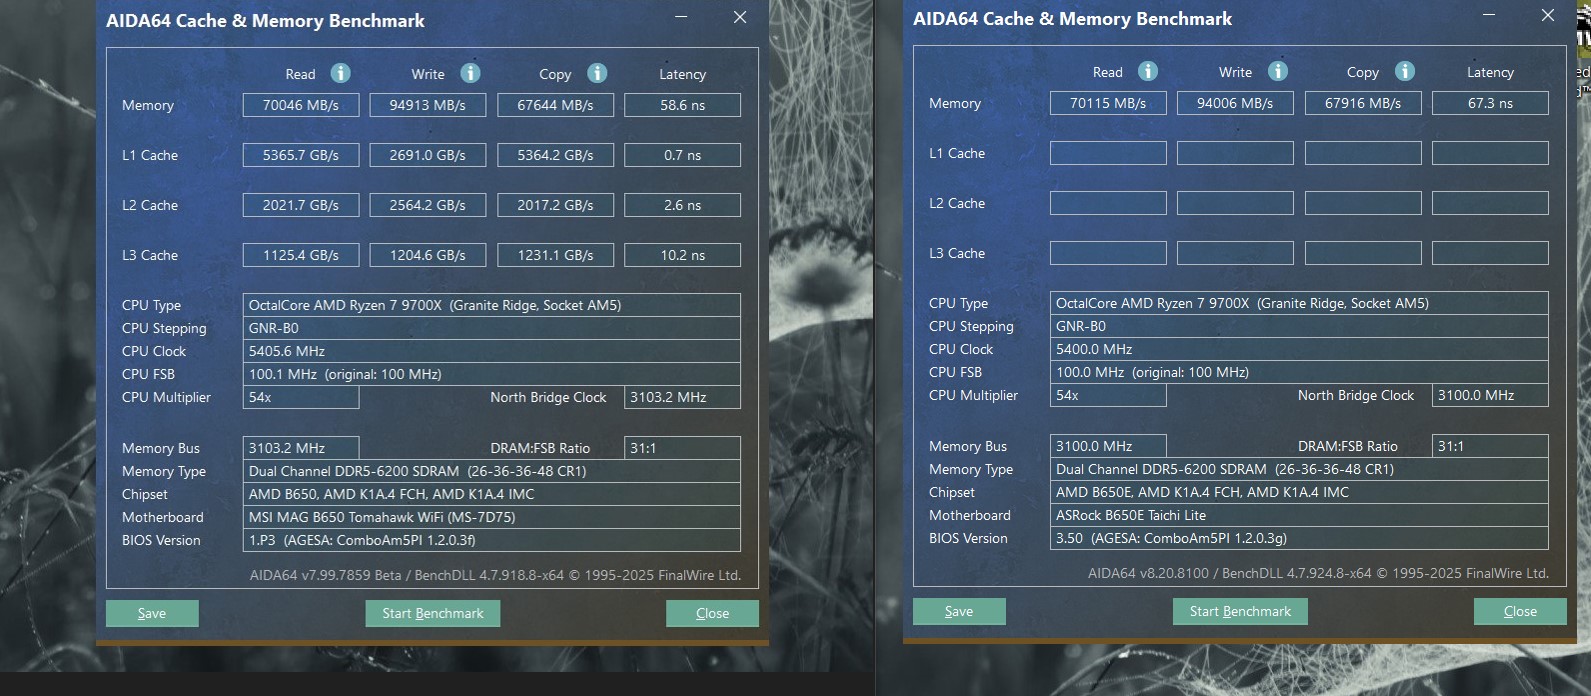The image size is (1591, 696).
Task: Select Memory Read value 70046 MB/s
Action: tap(301, 105)
